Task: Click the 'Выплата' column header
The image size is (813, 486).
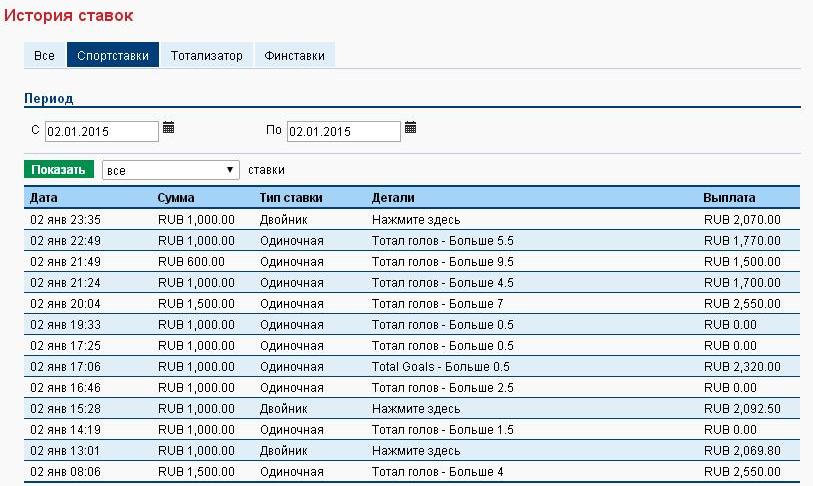Action: coord(729,197)
